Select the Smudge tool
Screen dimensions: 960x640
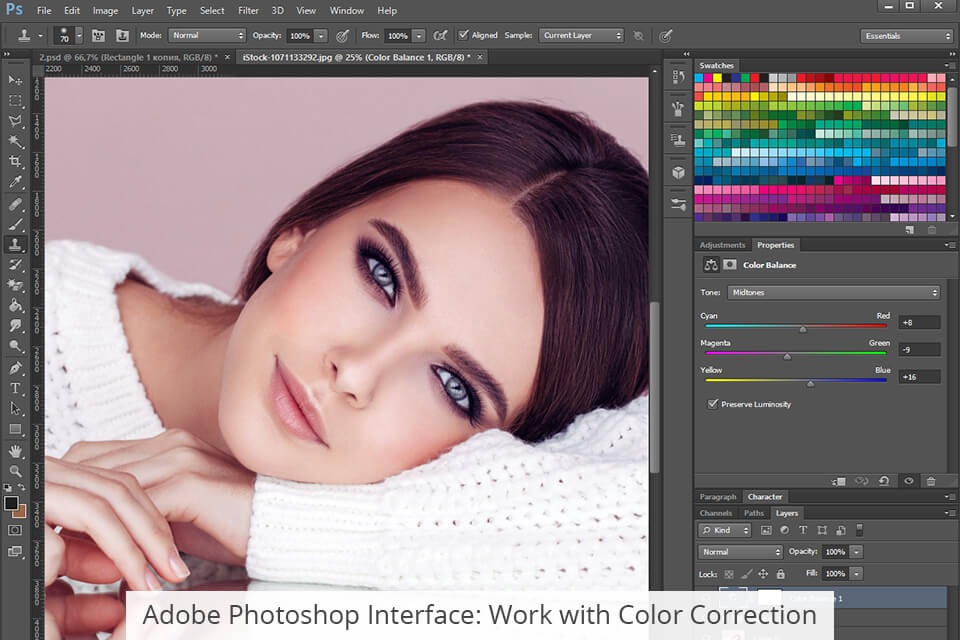[x=15, y=325]
